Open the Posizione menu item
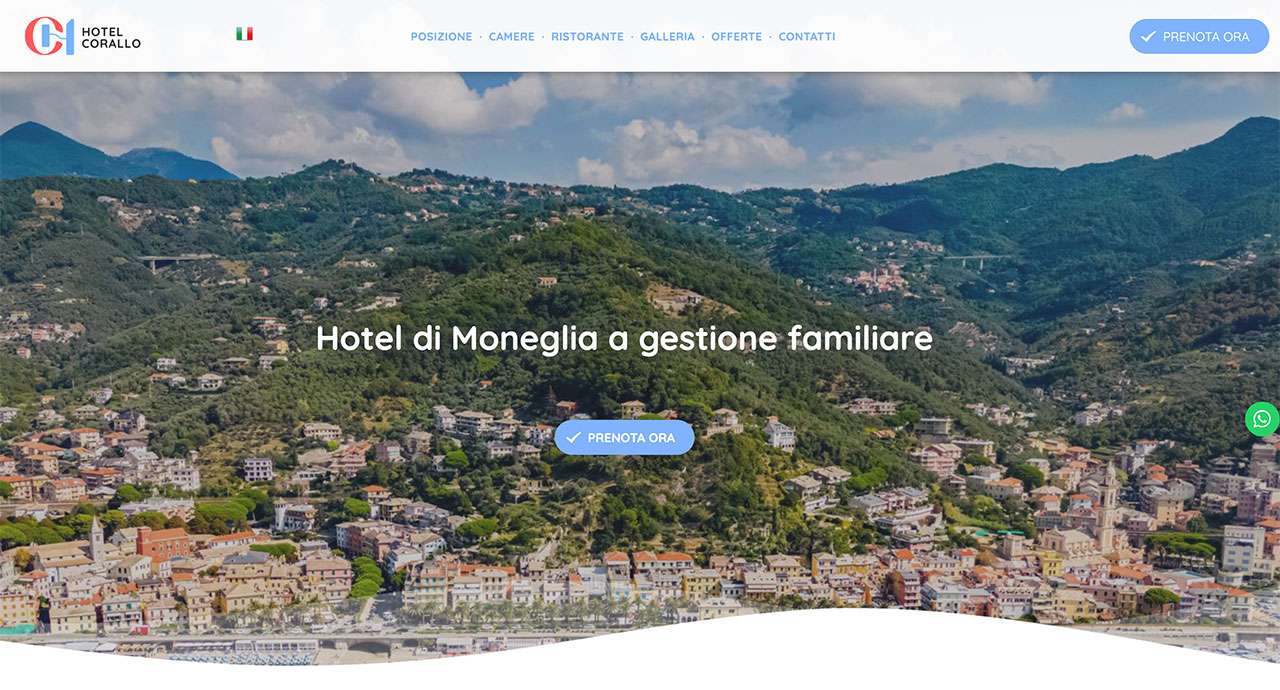1280x690 pixels. (x=441, y=36)
